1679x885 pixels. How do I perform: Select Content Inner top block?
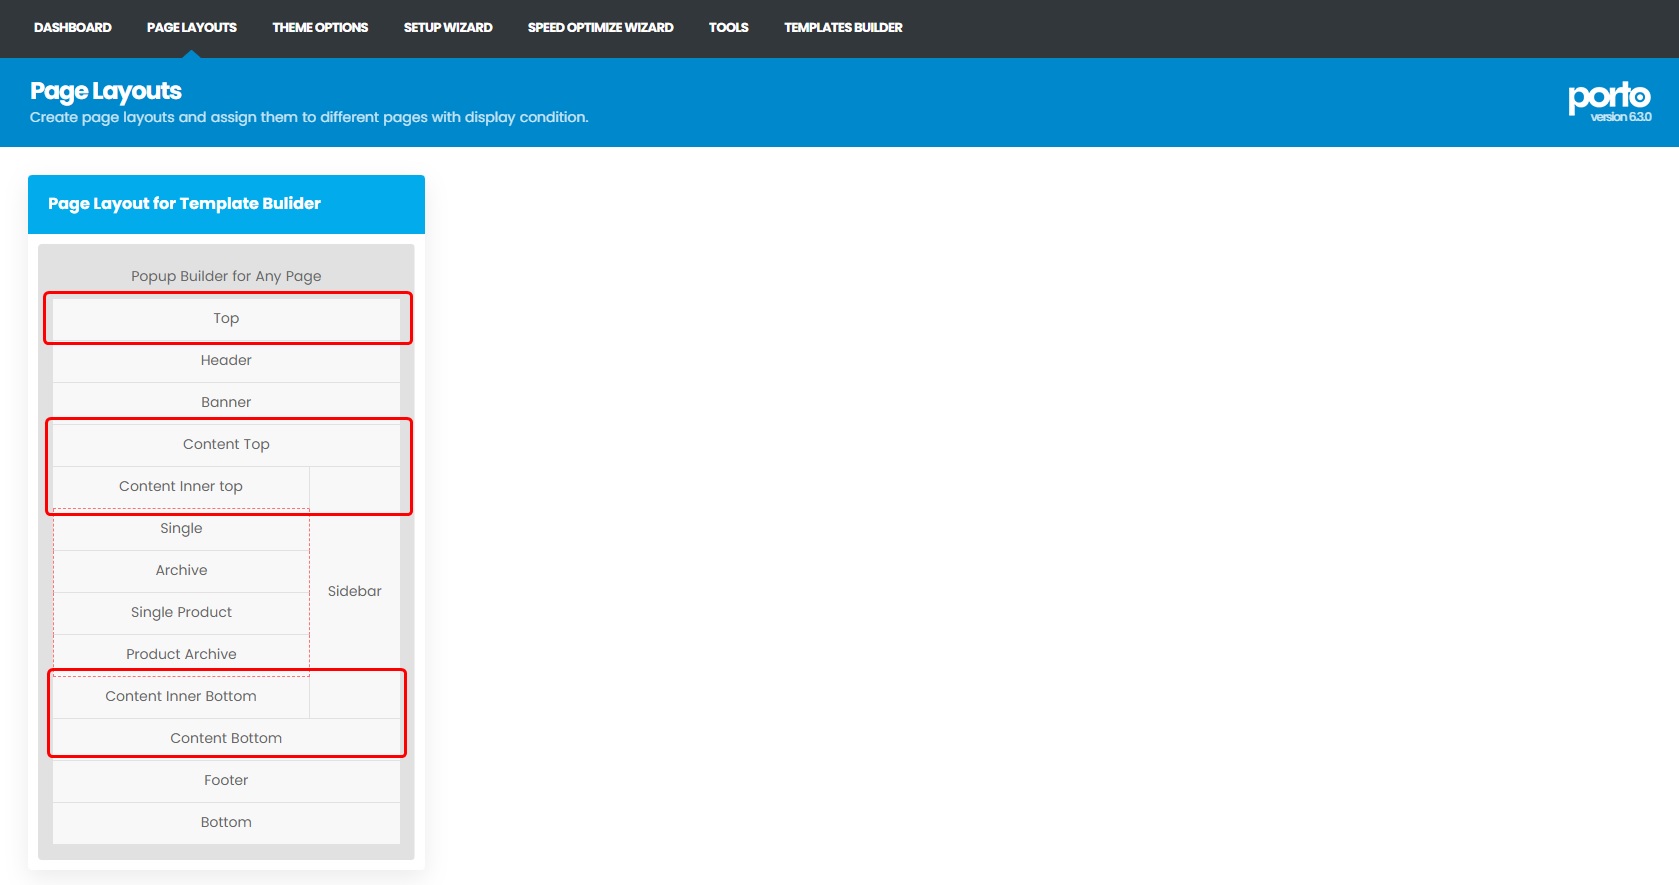[x=181, y=487]
